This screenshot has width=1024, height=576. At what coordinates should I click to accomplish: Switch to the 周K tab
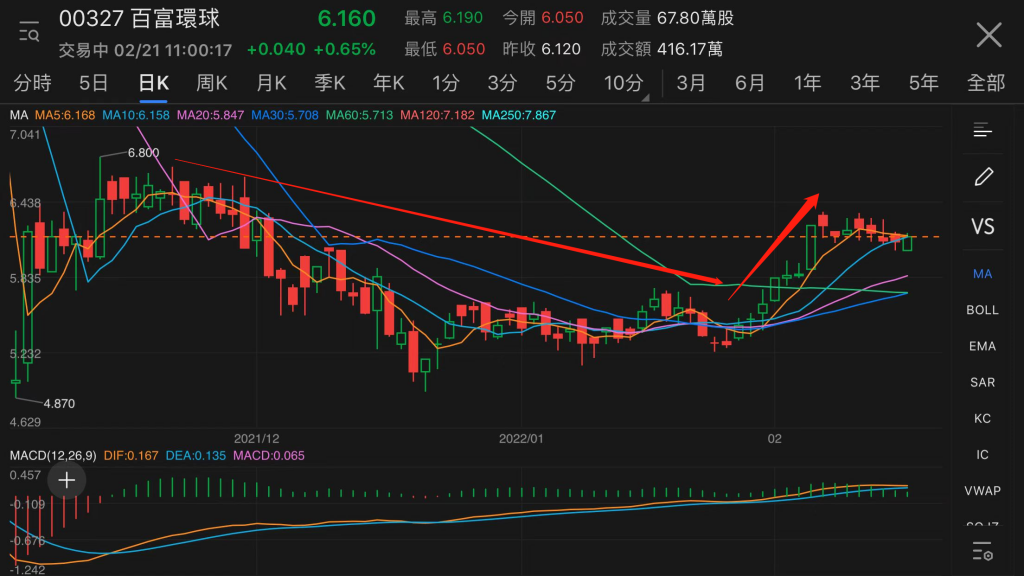click(212, 83)
